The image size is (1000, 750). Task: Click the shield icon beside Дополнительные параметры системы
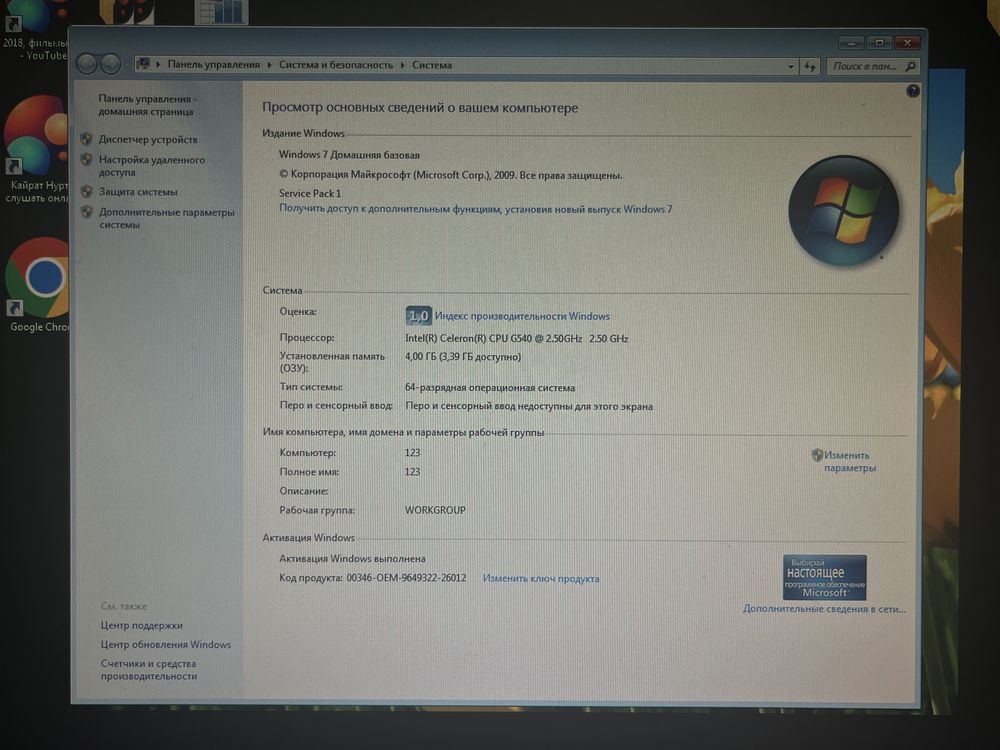point(87,212)
